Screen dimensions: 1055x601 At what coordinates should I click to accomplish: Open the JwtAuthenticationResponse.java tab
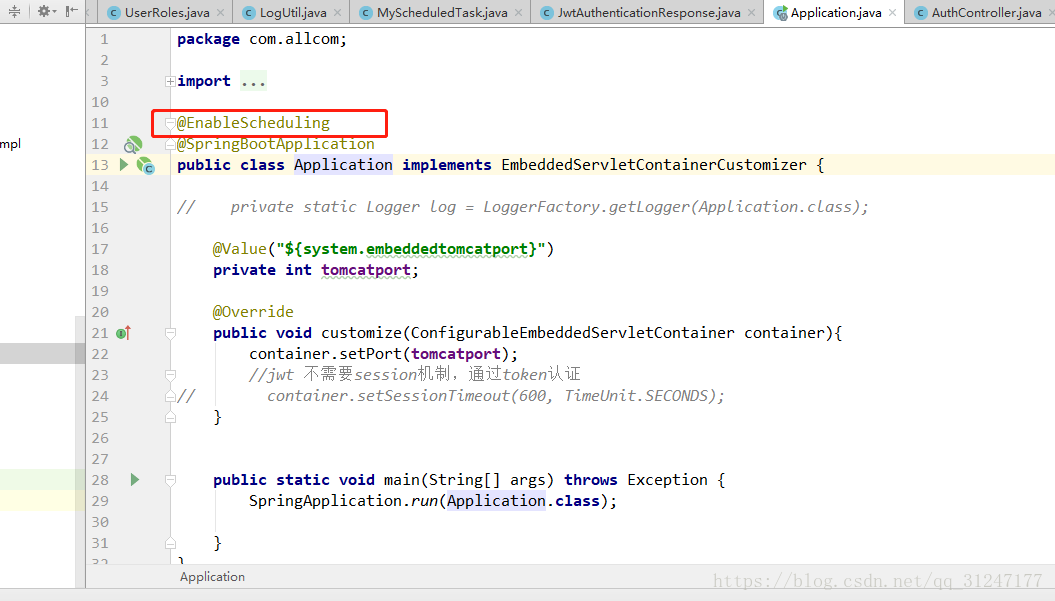click(648, 12)
